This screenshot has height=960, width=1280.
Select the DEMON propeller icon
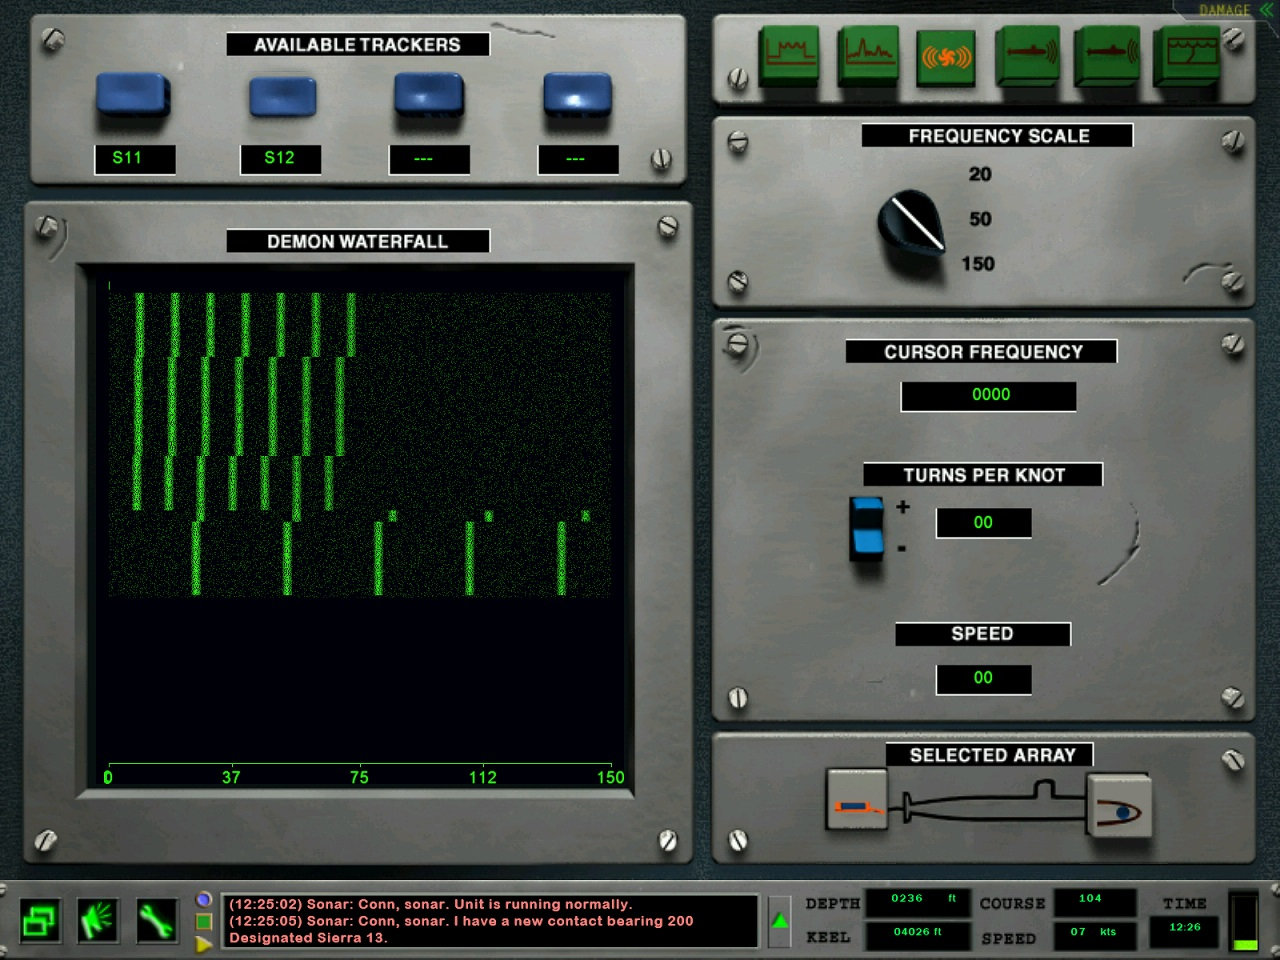946,56
